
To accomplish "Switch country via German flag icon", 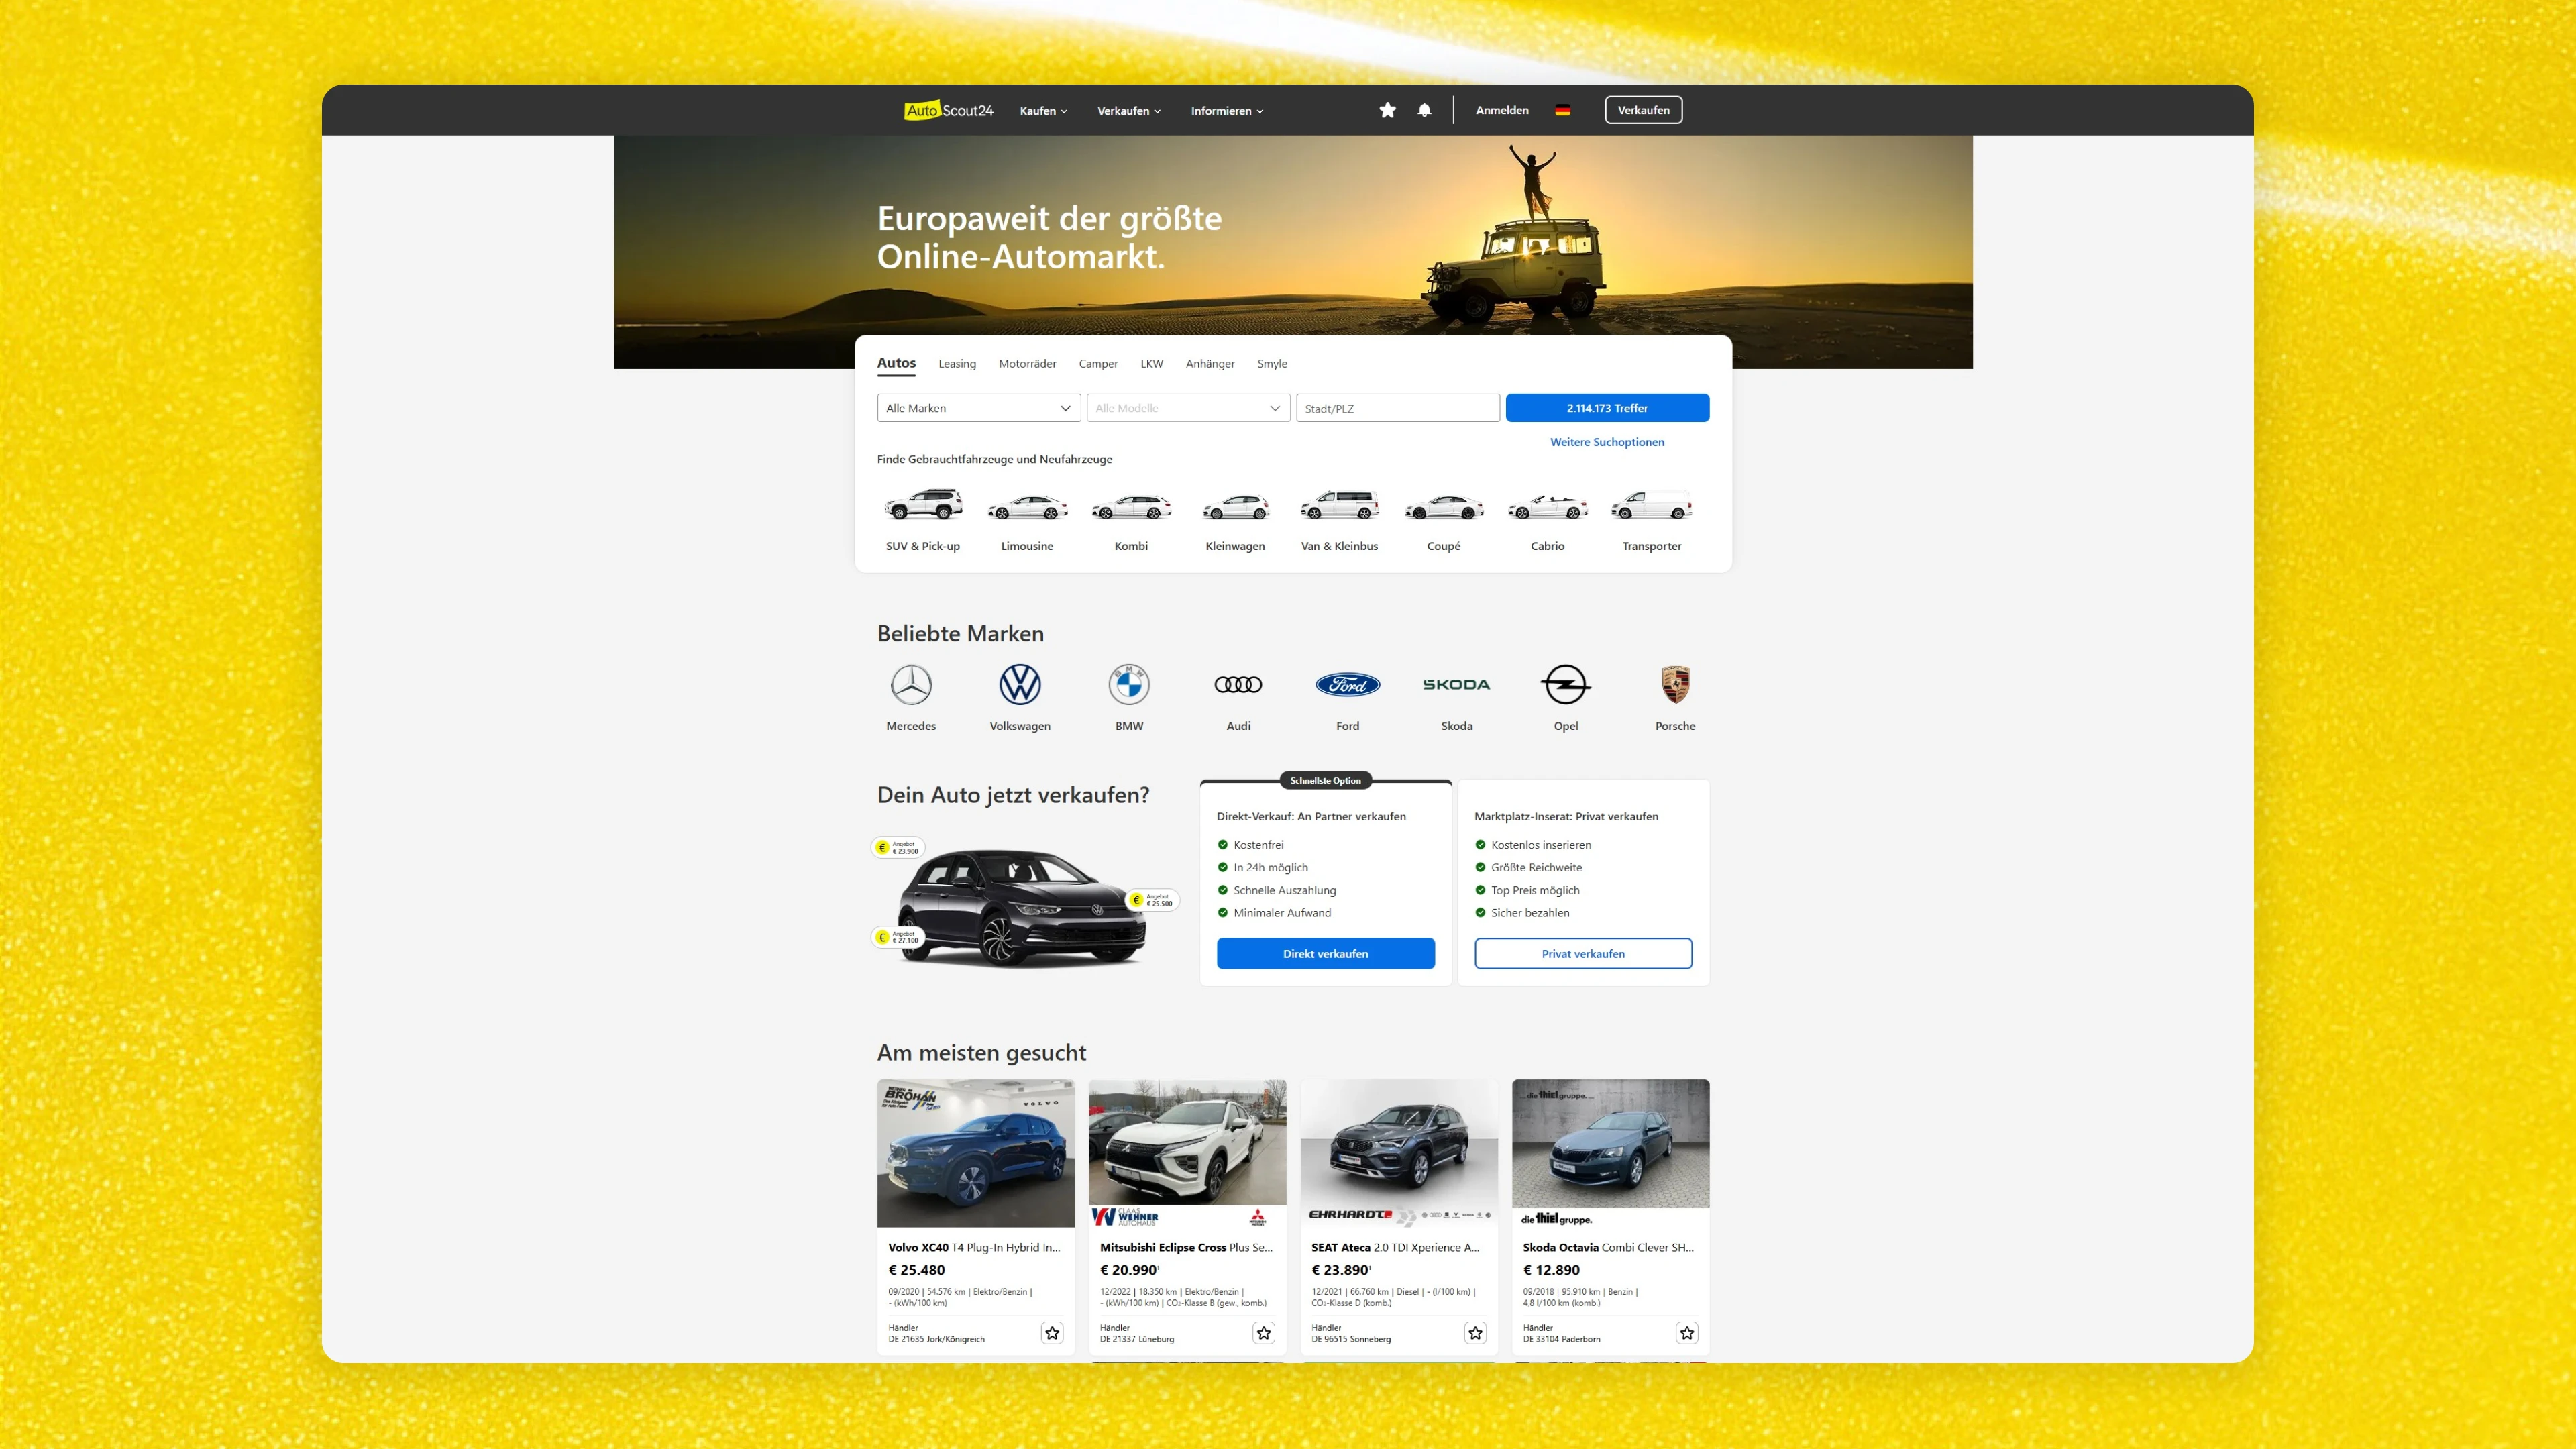I will (x=1562, y=110).
